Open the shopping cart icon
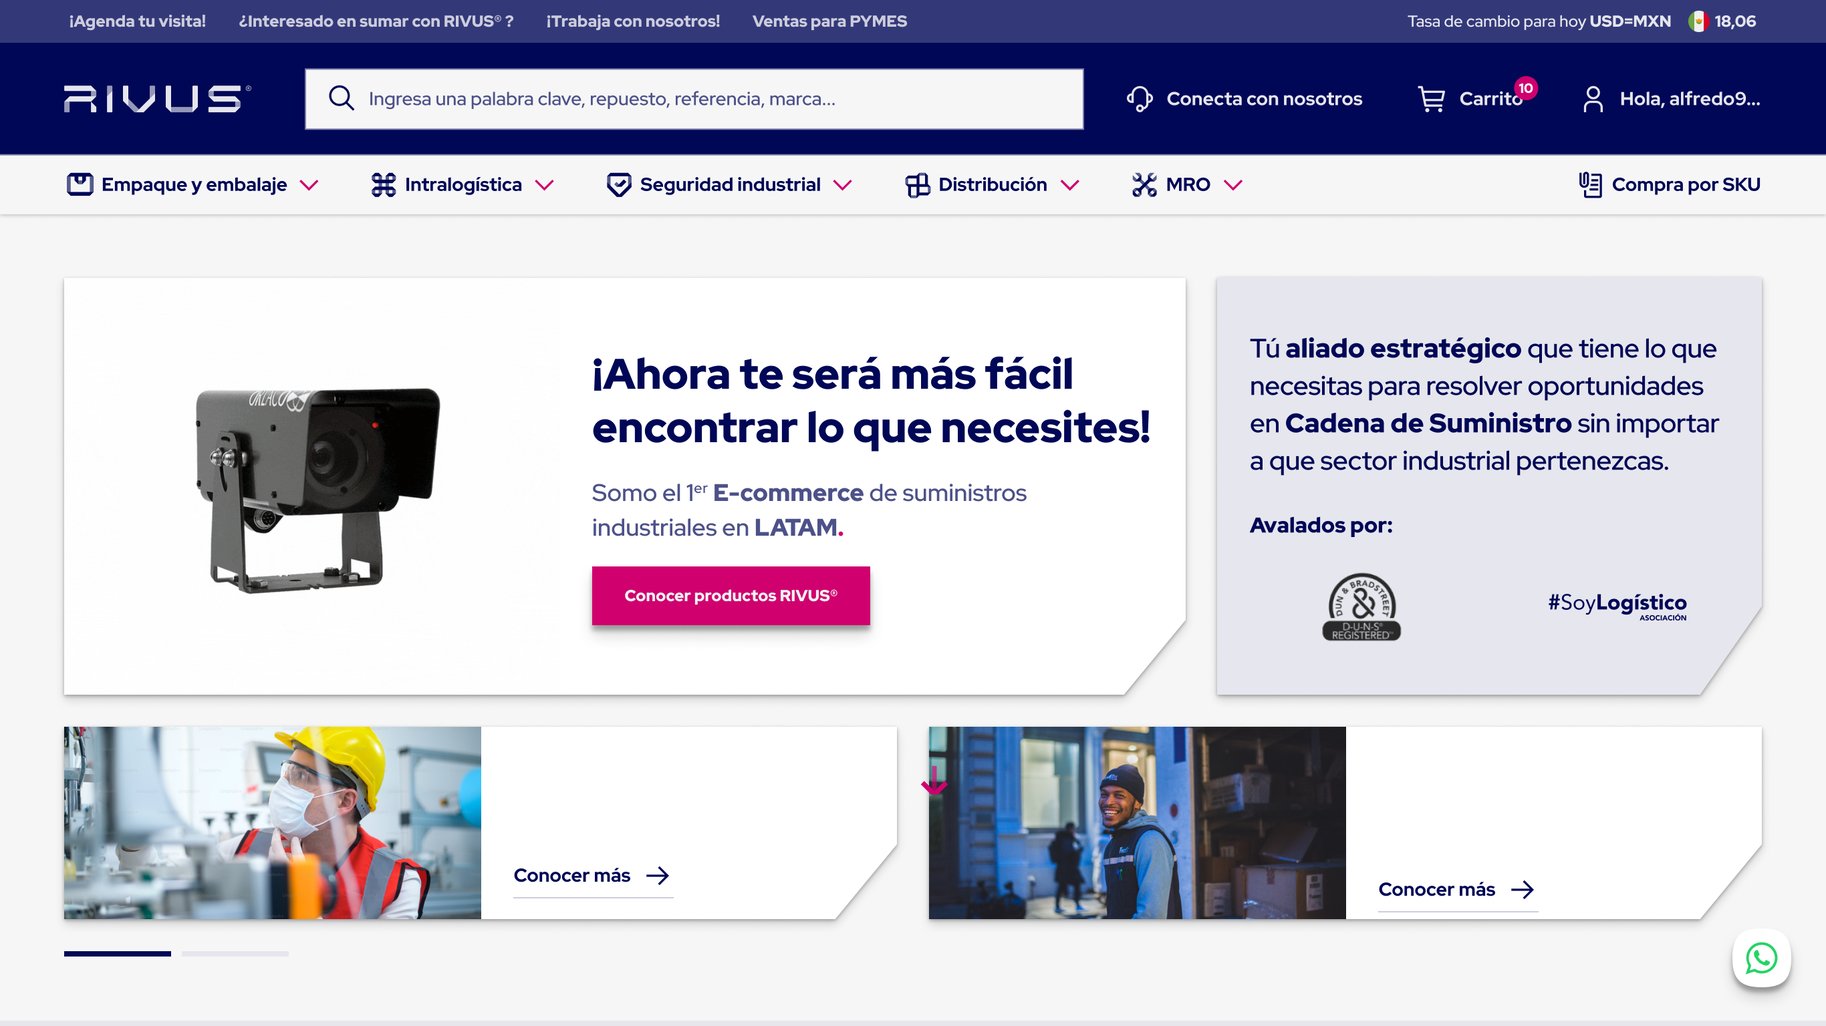Image resolution: width=1826 pixels, height=1026 pixels. point(1431,99)
